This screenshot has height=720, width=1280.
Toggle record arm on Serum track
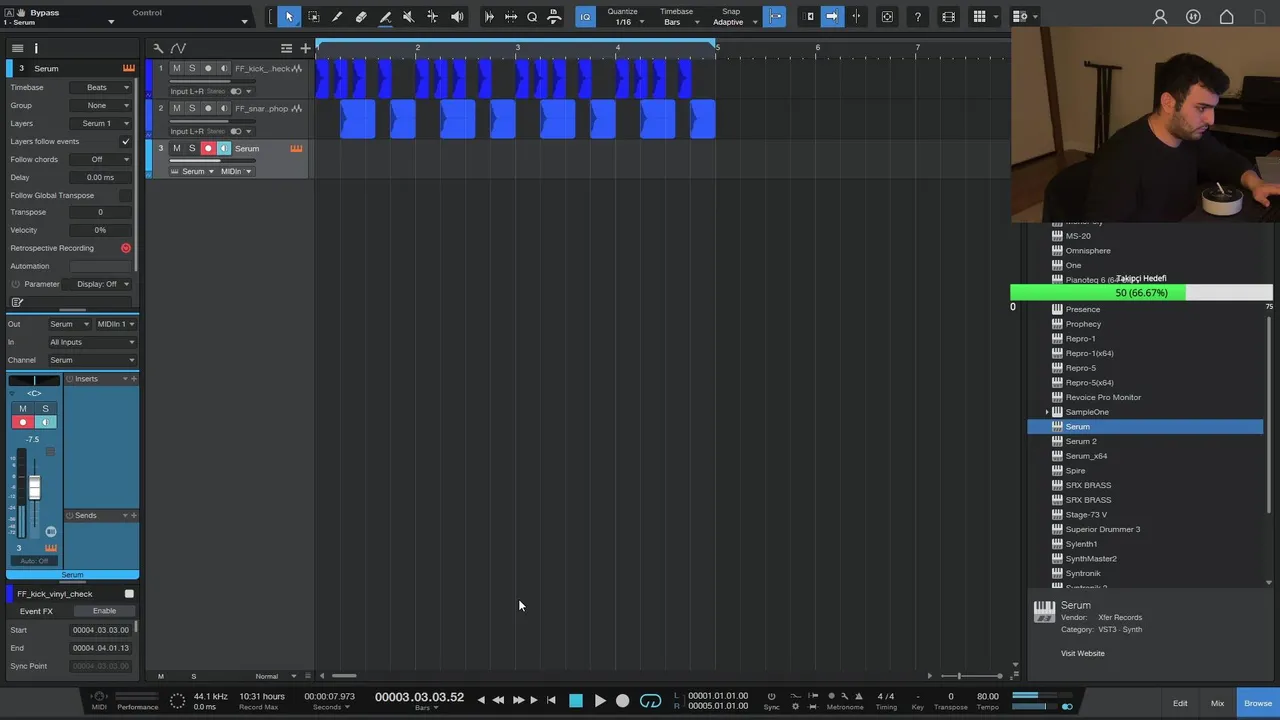coord(208,148)
